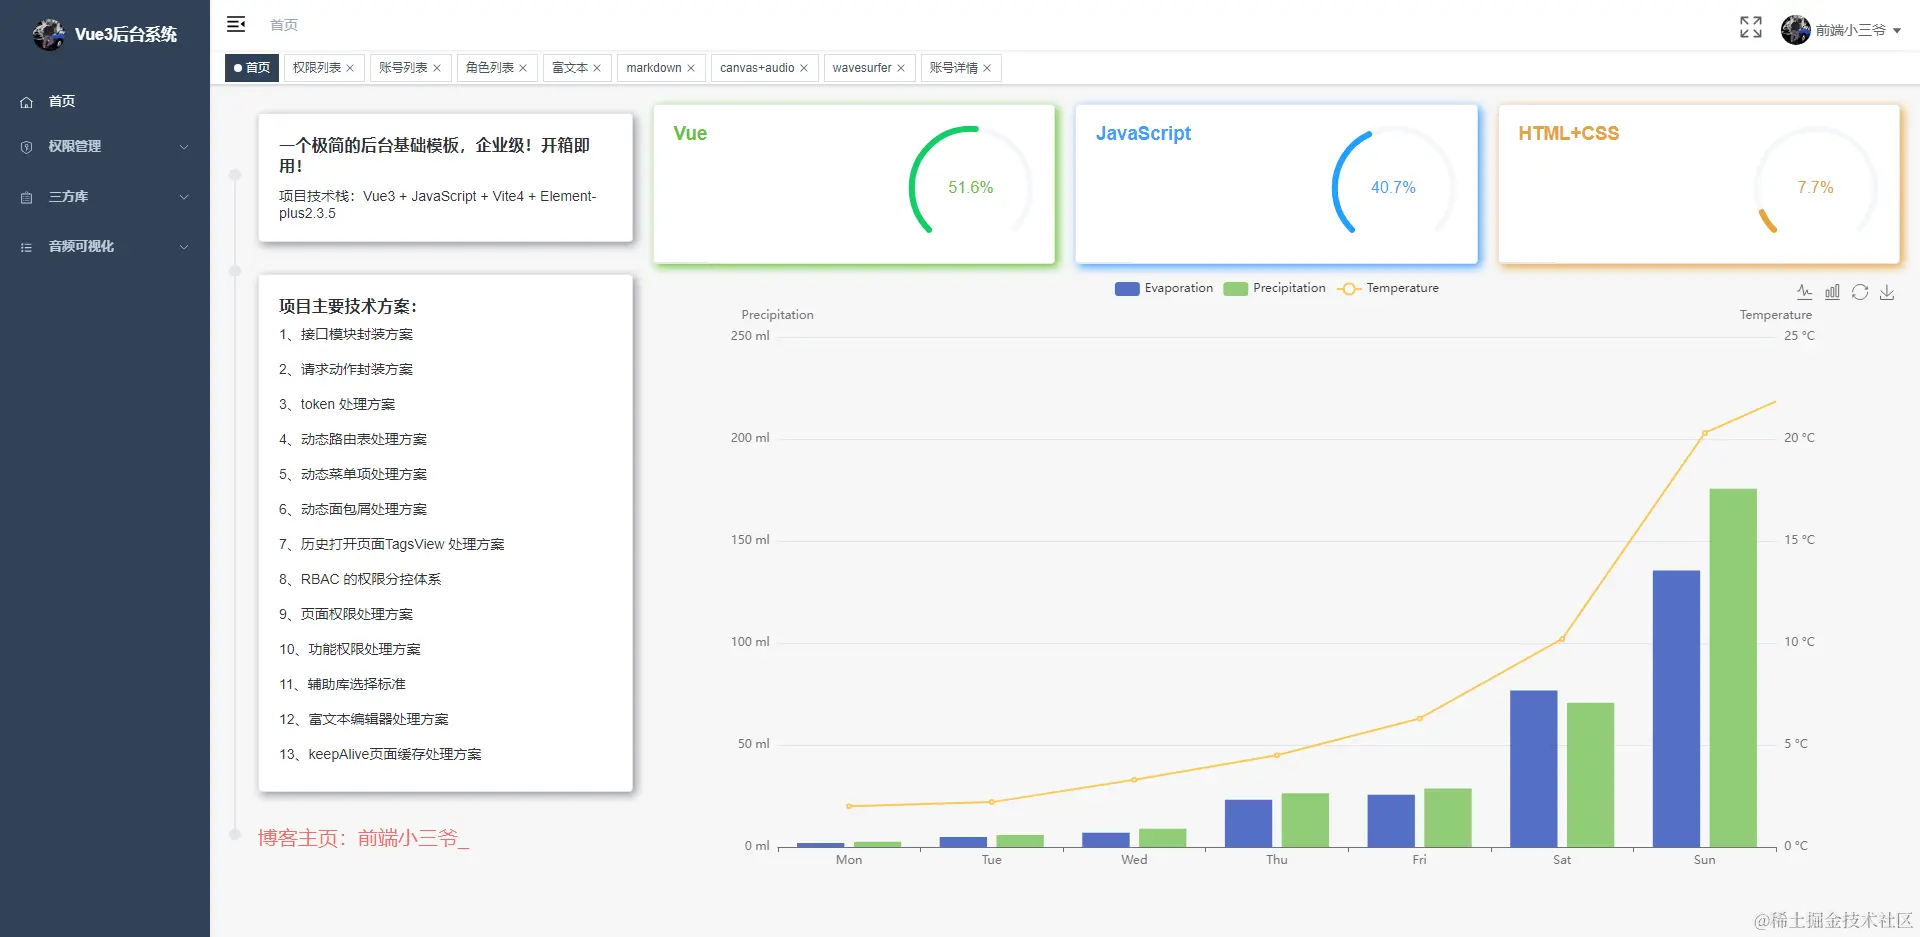This screenshot has height=937, width=1920.
Task: Click the Sat blue Evaporation bar
Action: tap(1533, 769)
